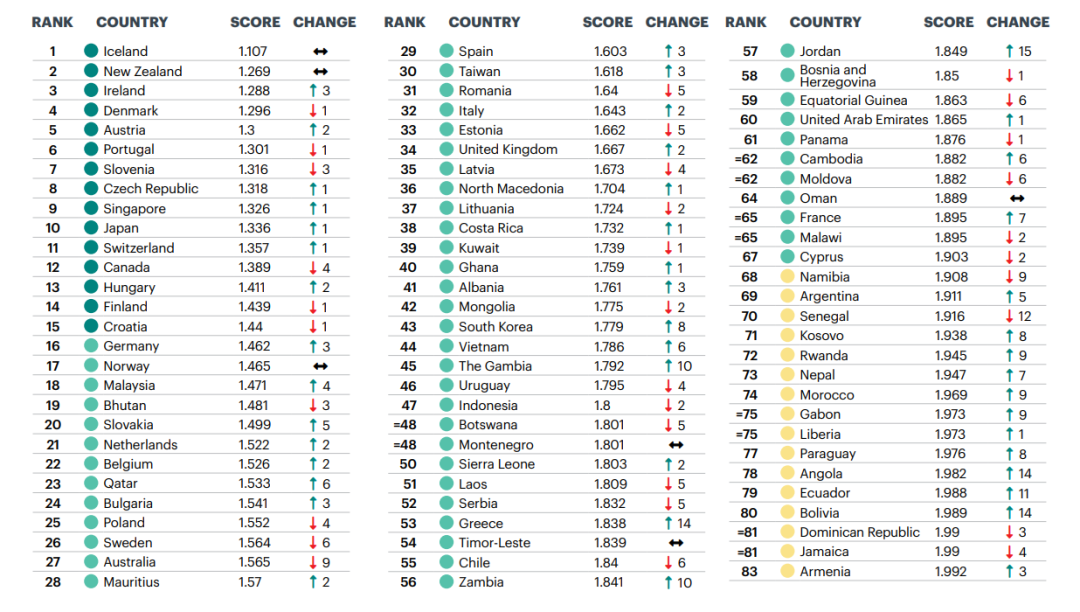1080x612 pixels.
Task: Click Botswana's rank =48
Action: [405, 425]
